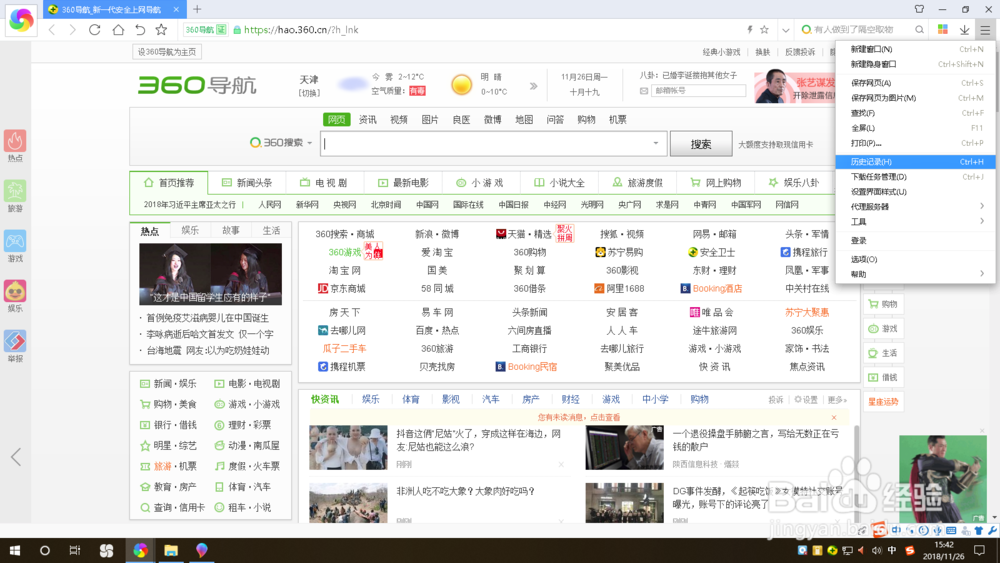Open address bar dropdown arrow
Screen dimensions: 1000x563
(786, 30)
